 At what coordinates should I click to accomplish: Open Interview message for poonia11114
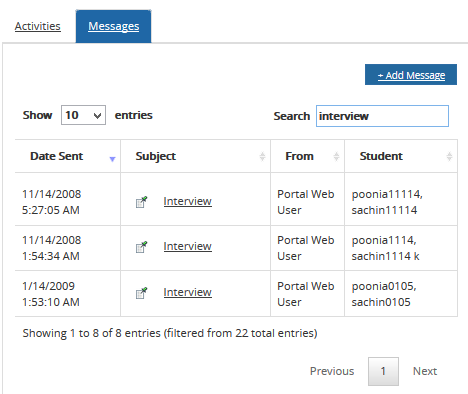point(187,201)
